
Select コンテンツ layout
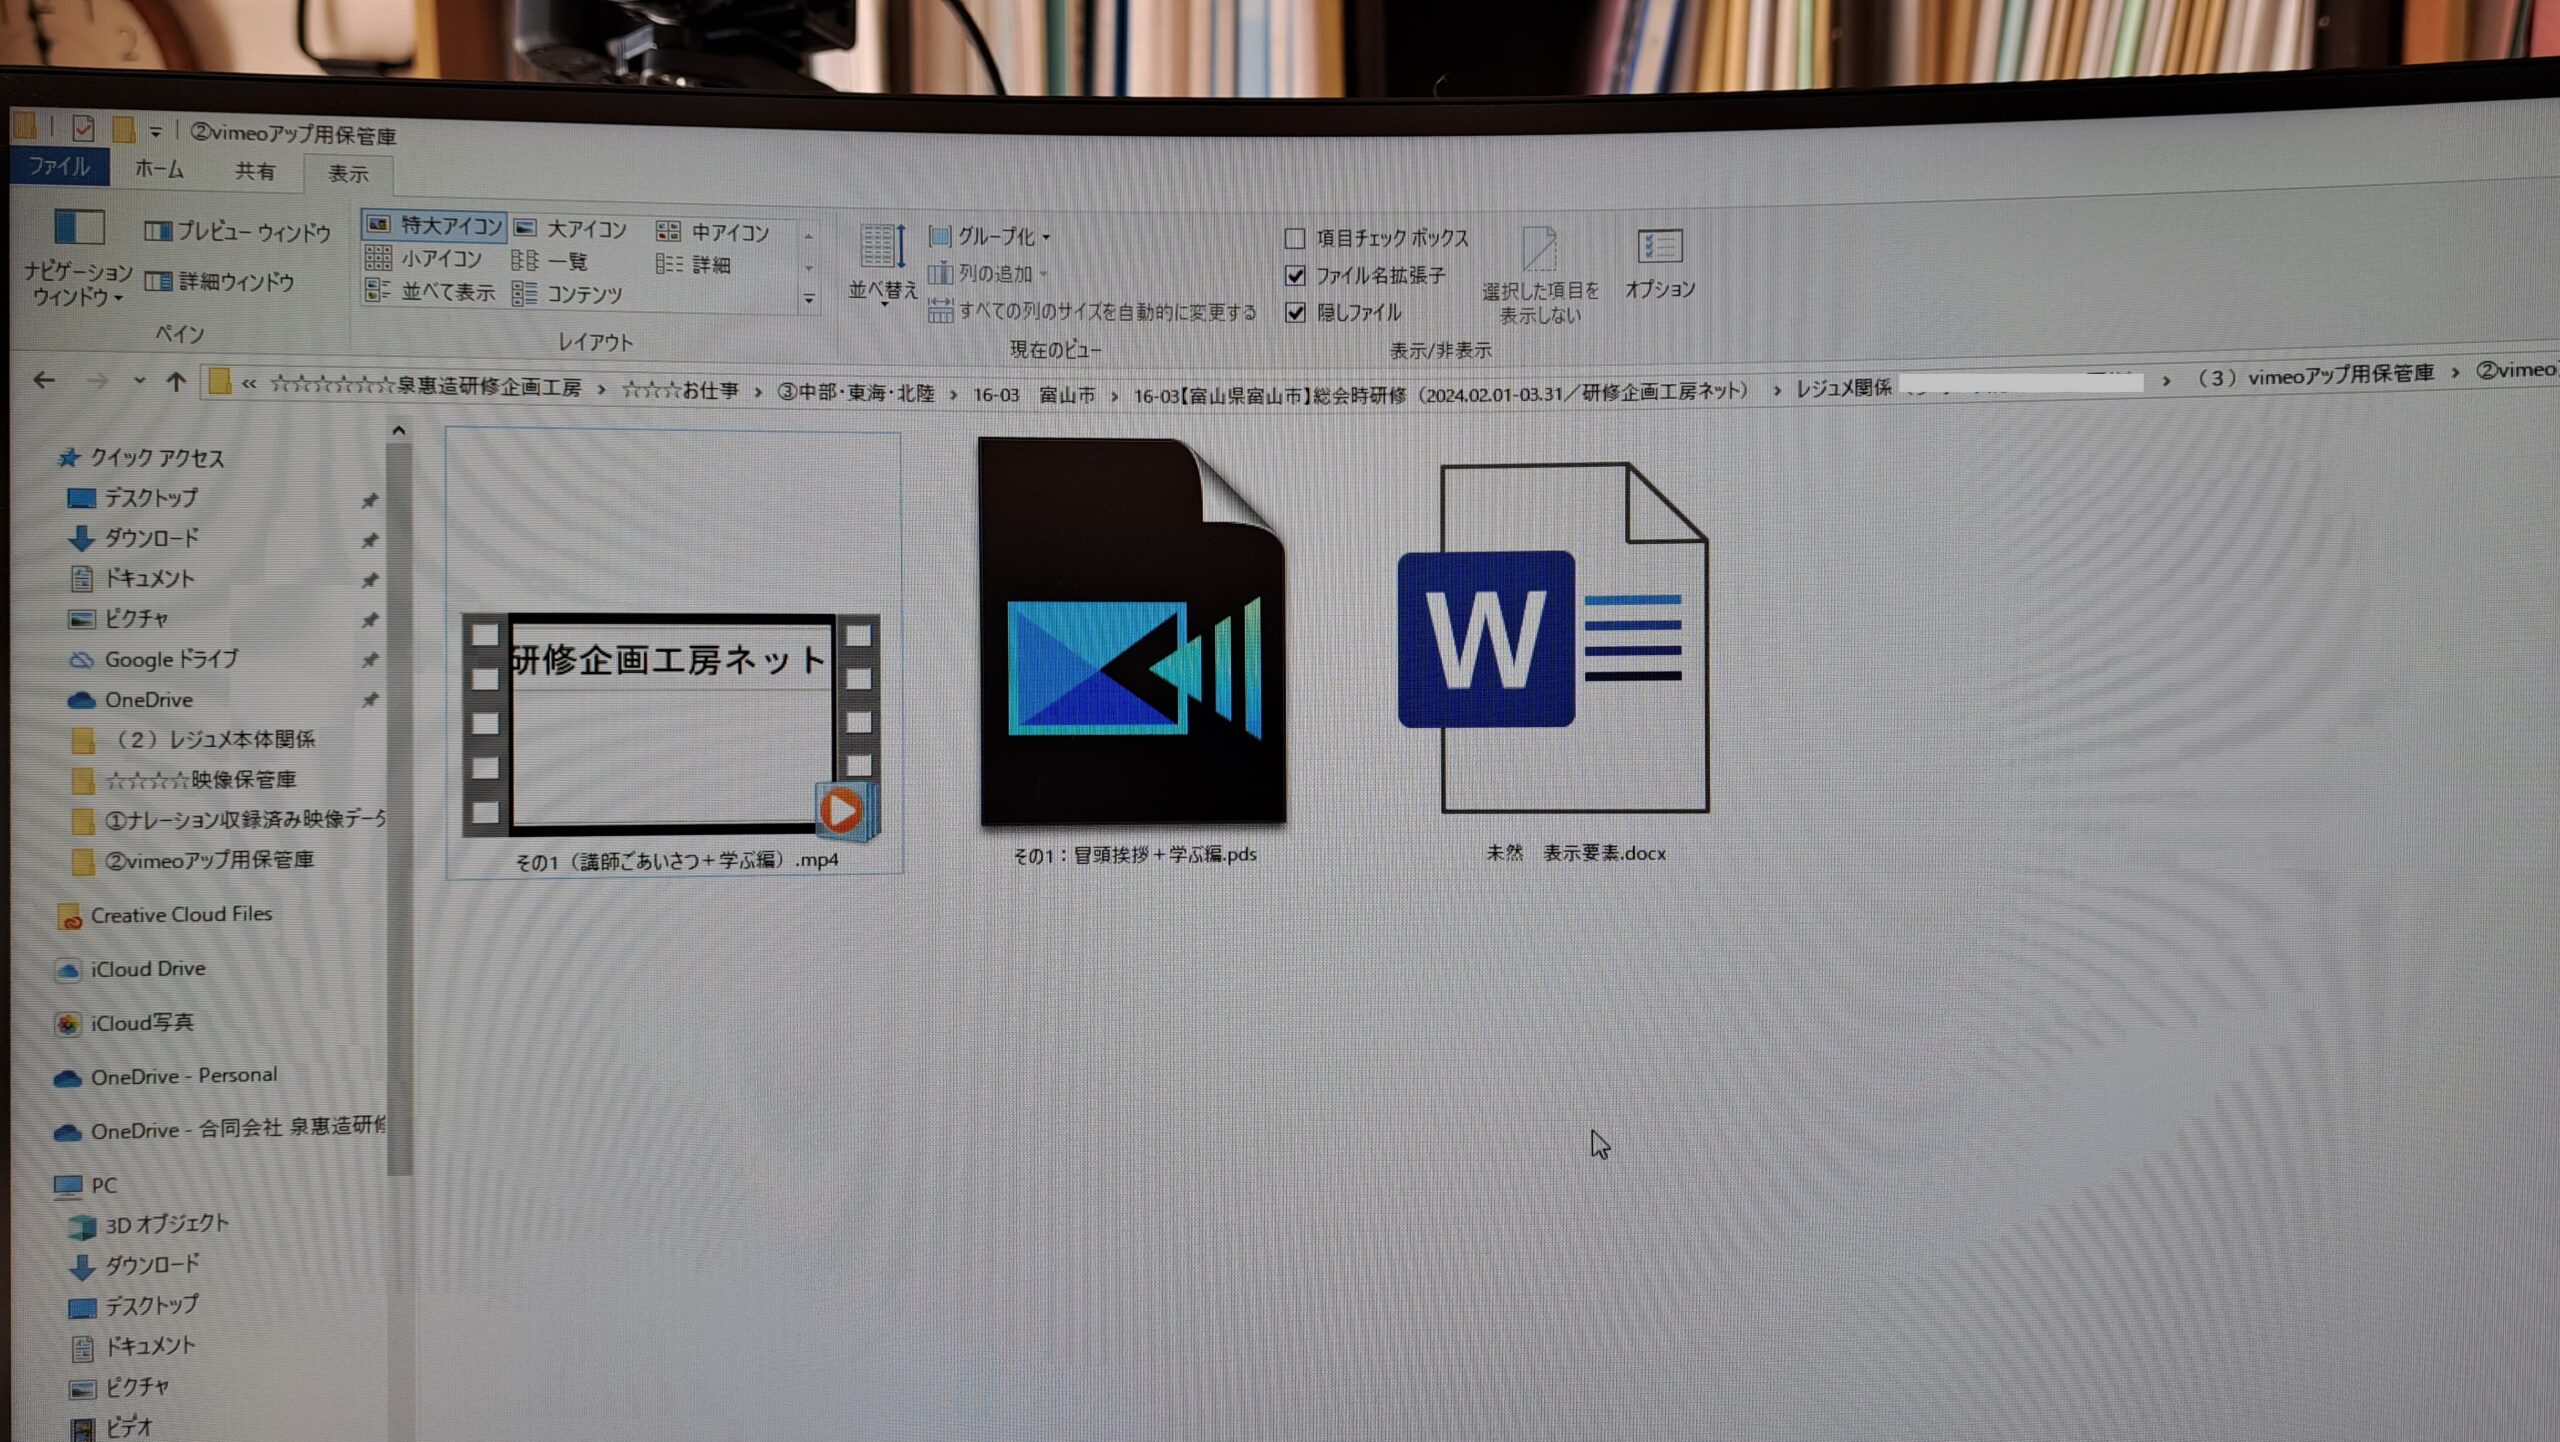pos(567,294)
